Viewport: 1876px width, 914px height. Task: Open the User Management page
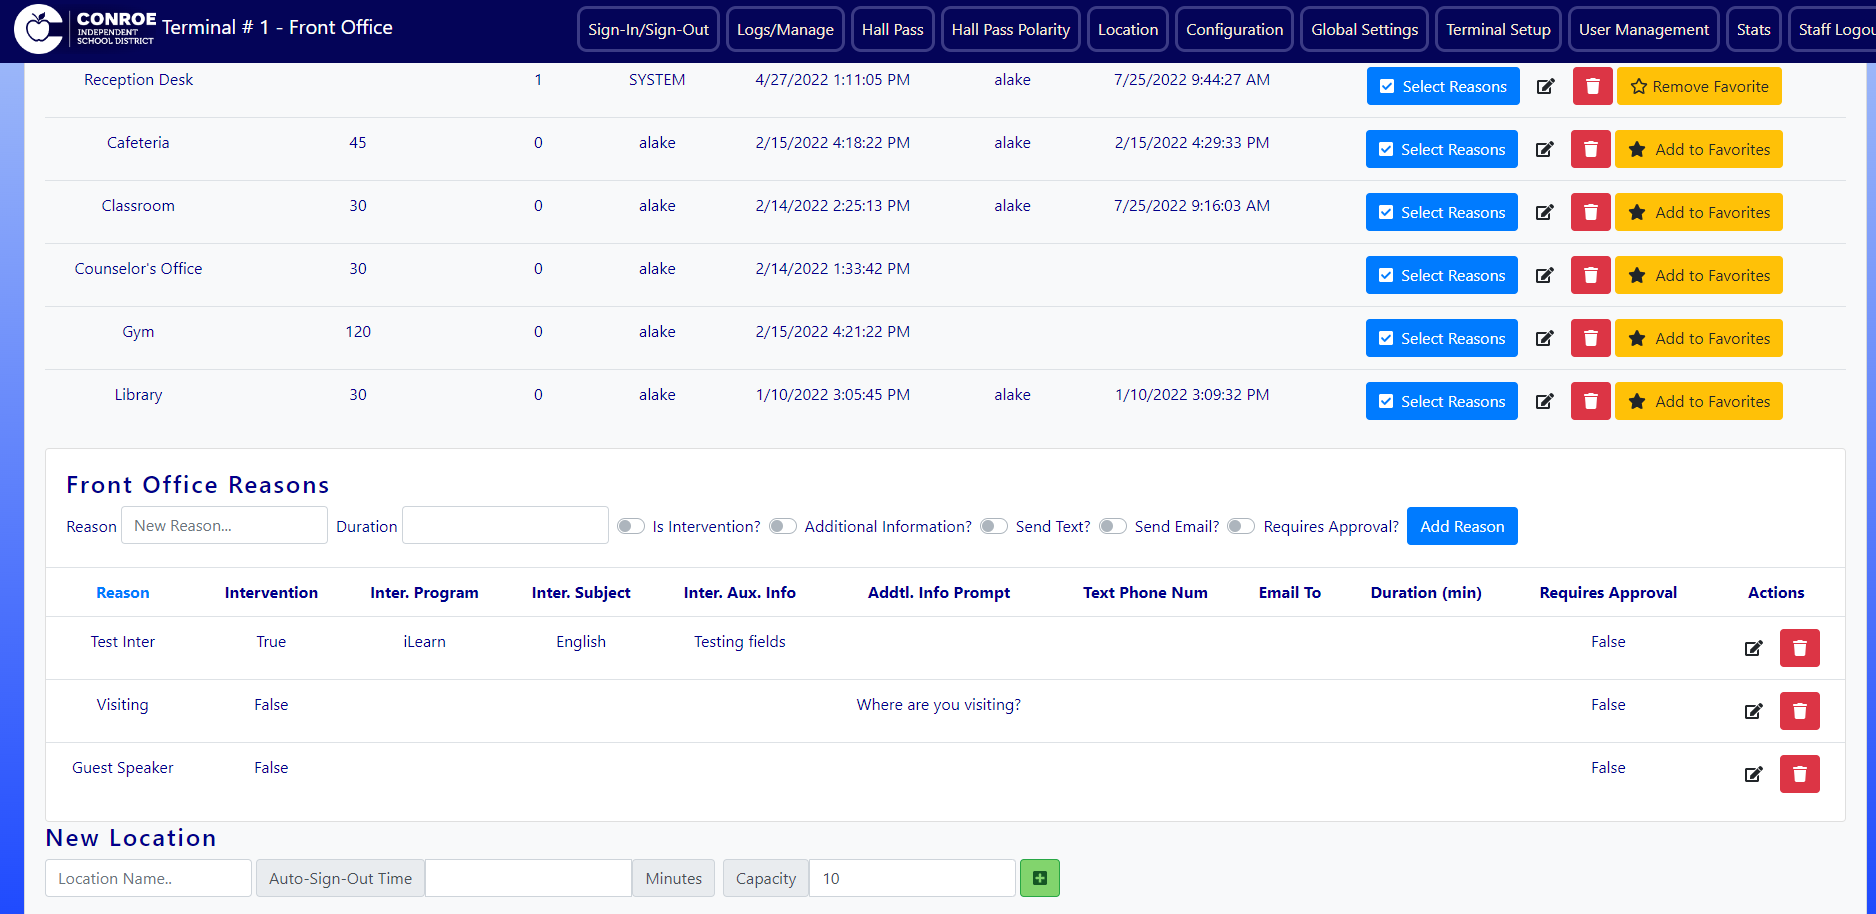coord(1643,29)
